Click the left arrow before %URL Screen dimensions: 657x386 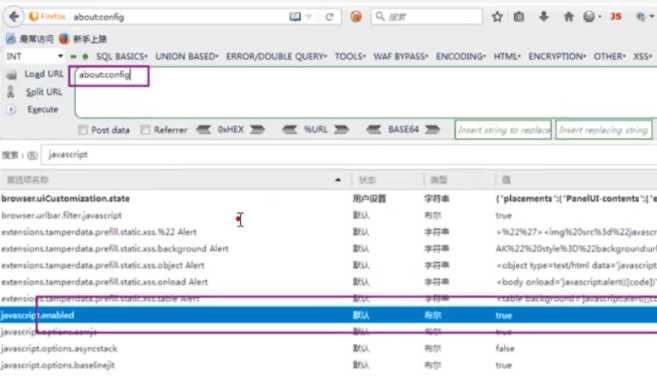(290, 130)
